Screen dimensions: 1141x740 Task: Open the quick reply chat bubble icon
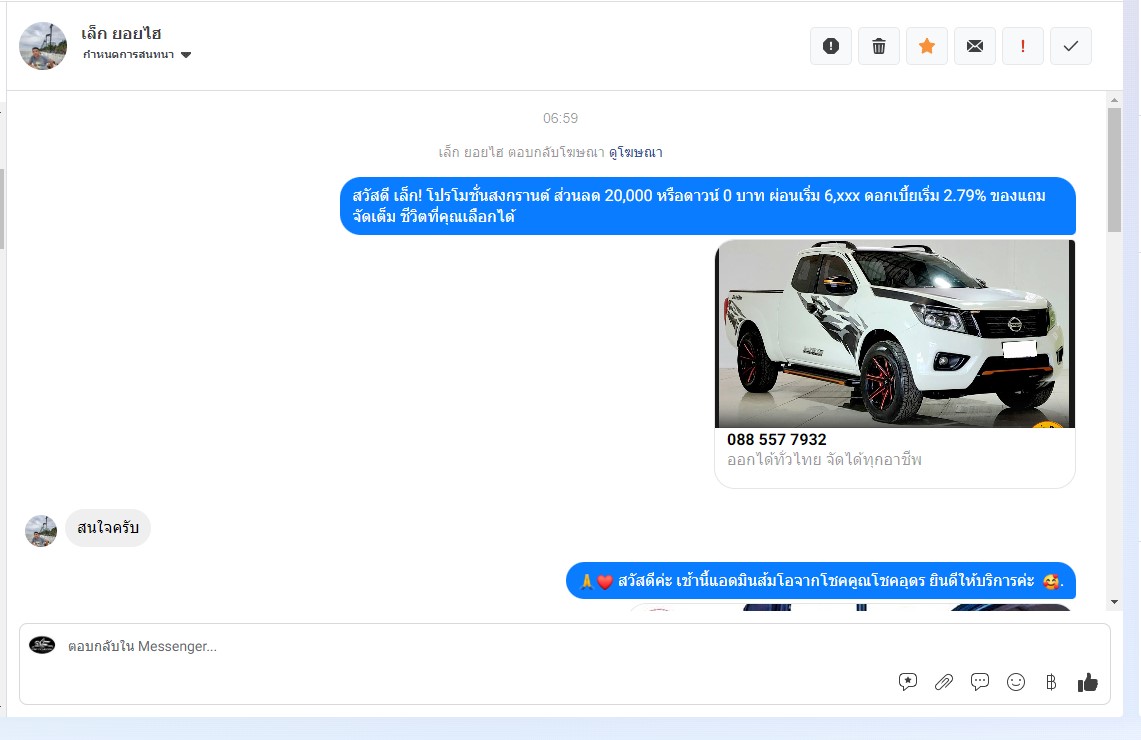click(x=979, y=682)
